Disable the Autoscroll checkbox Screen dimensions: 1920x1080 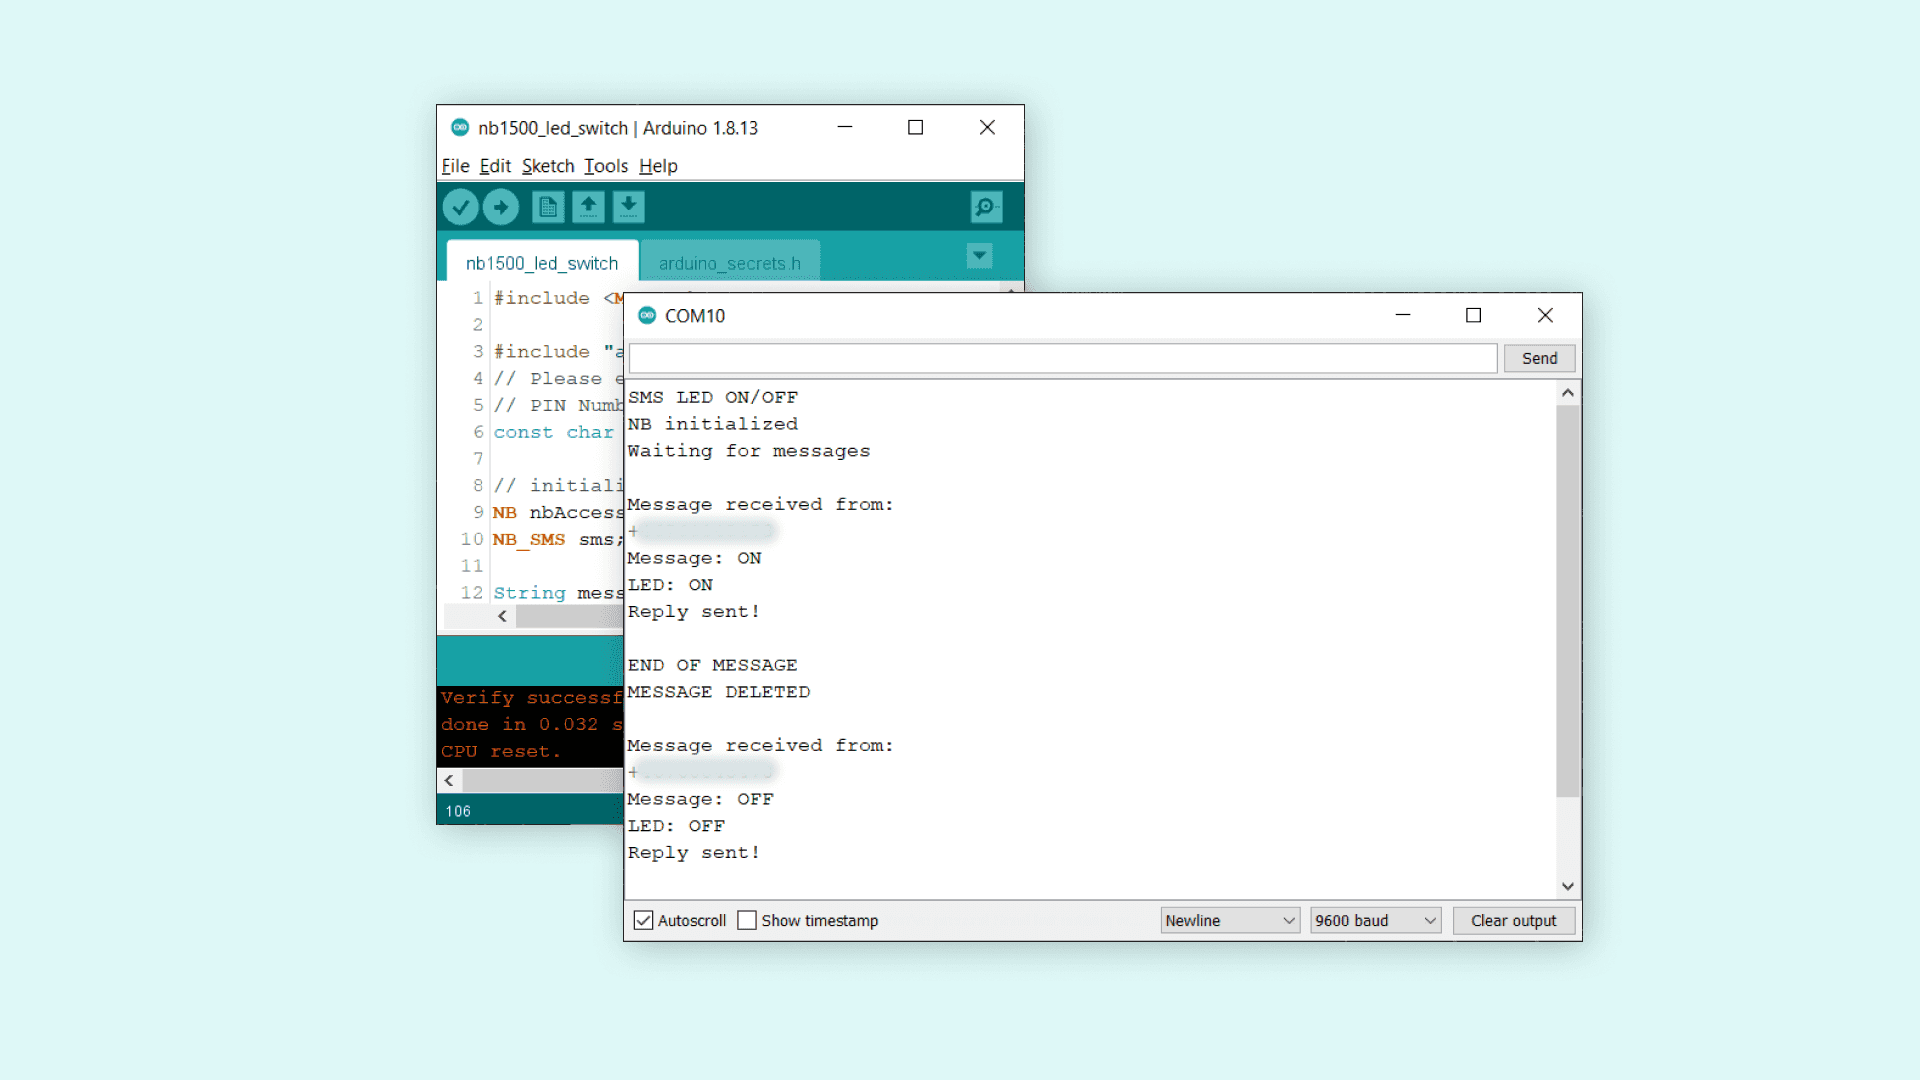tap(644, 920)
